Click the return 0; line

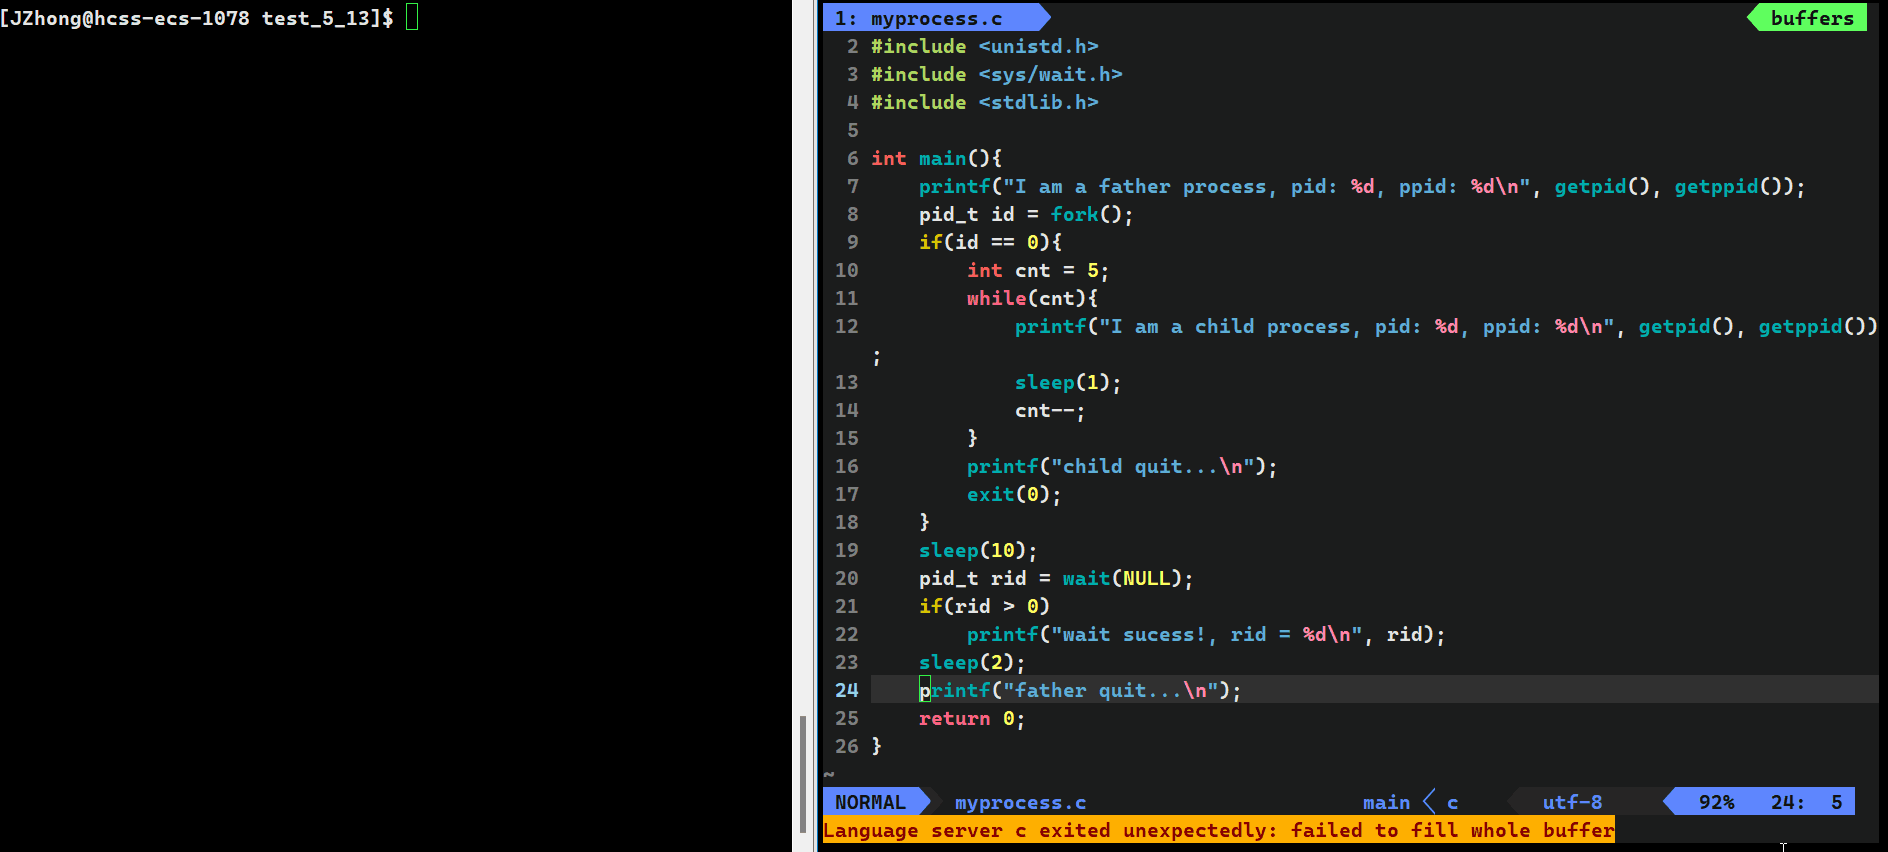(x=972, y=718)
